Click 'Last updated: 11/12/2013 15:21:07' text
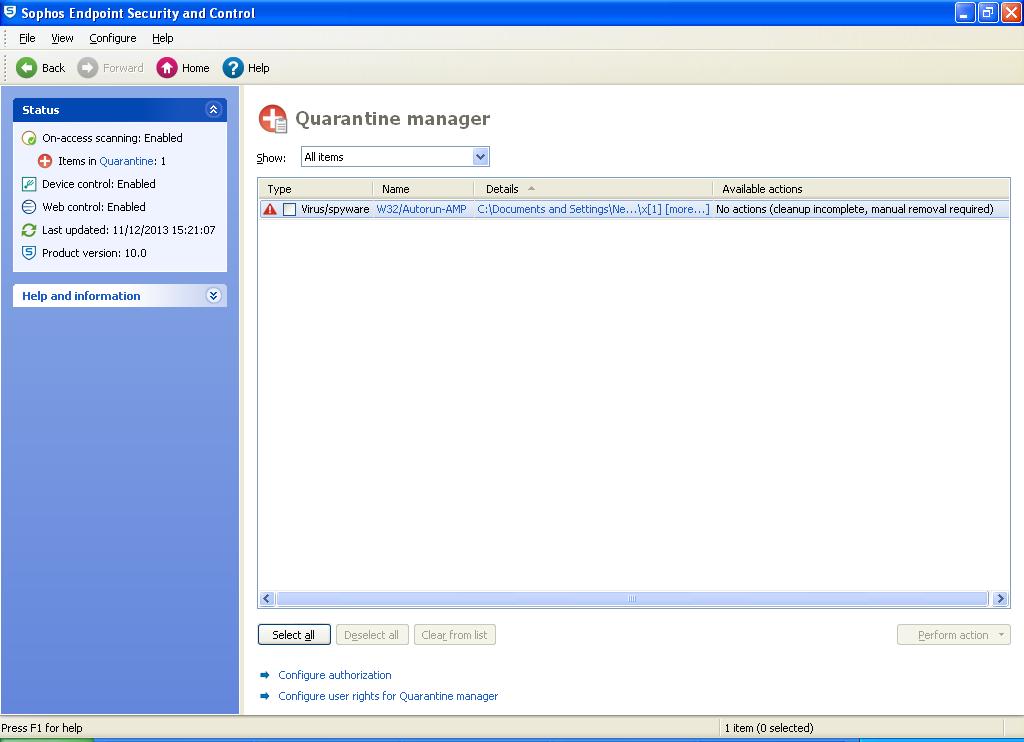This screenshot has height=742, width=1024. [x=129, y=230]
